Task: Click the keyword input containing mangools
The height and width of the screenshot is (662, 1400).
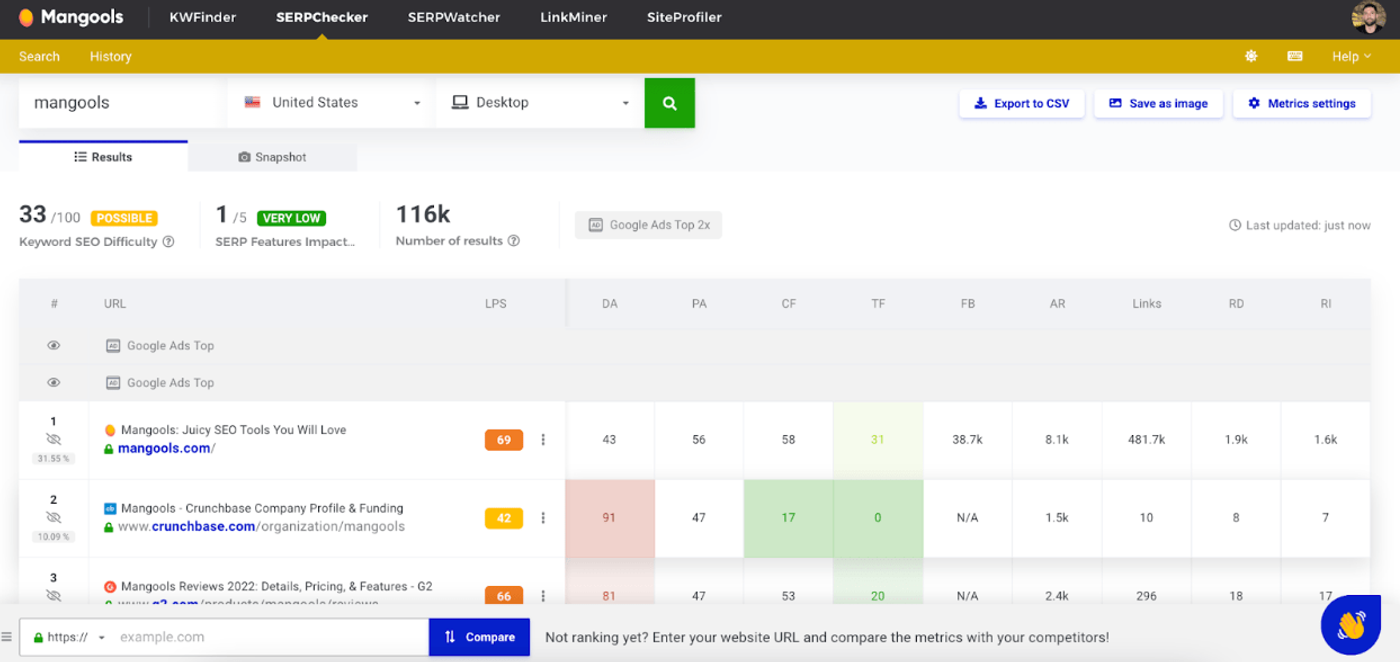Action: [123, 103]
